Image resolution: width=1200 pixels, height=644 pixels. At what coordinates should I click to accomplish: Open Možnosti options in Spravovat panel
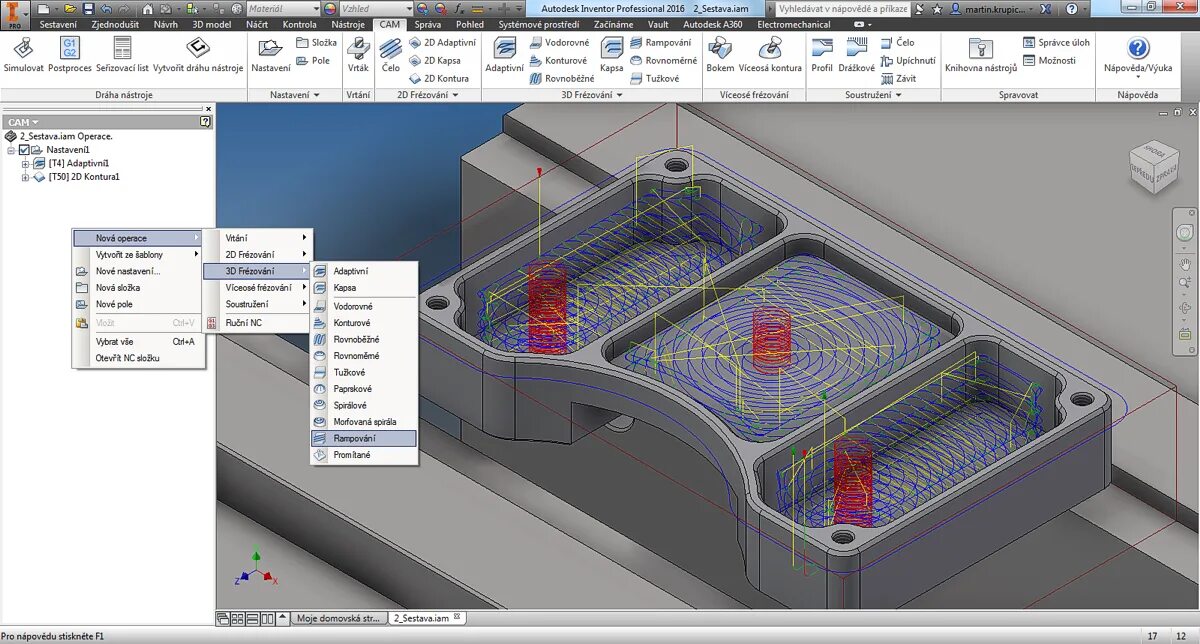[x=1050, y=60]
